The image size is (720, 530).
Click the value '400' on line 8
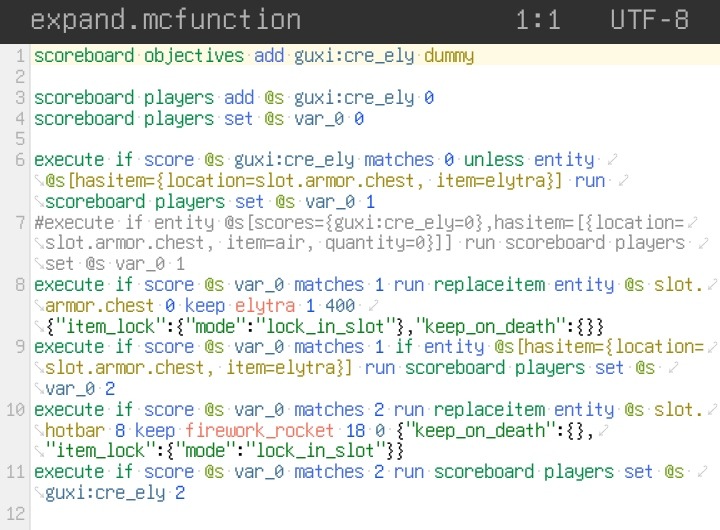[x=340, y=306]
